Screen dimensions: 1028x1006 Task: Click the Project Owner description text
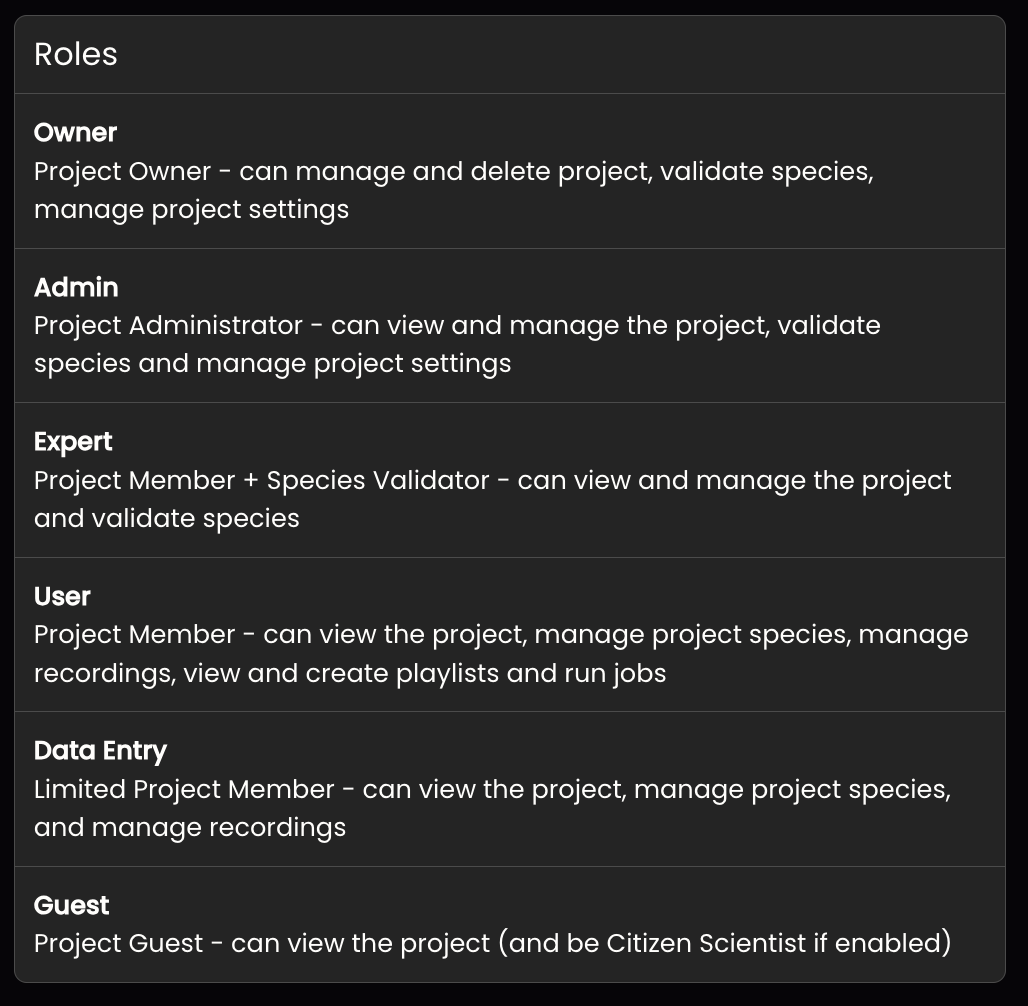point(454,190)
